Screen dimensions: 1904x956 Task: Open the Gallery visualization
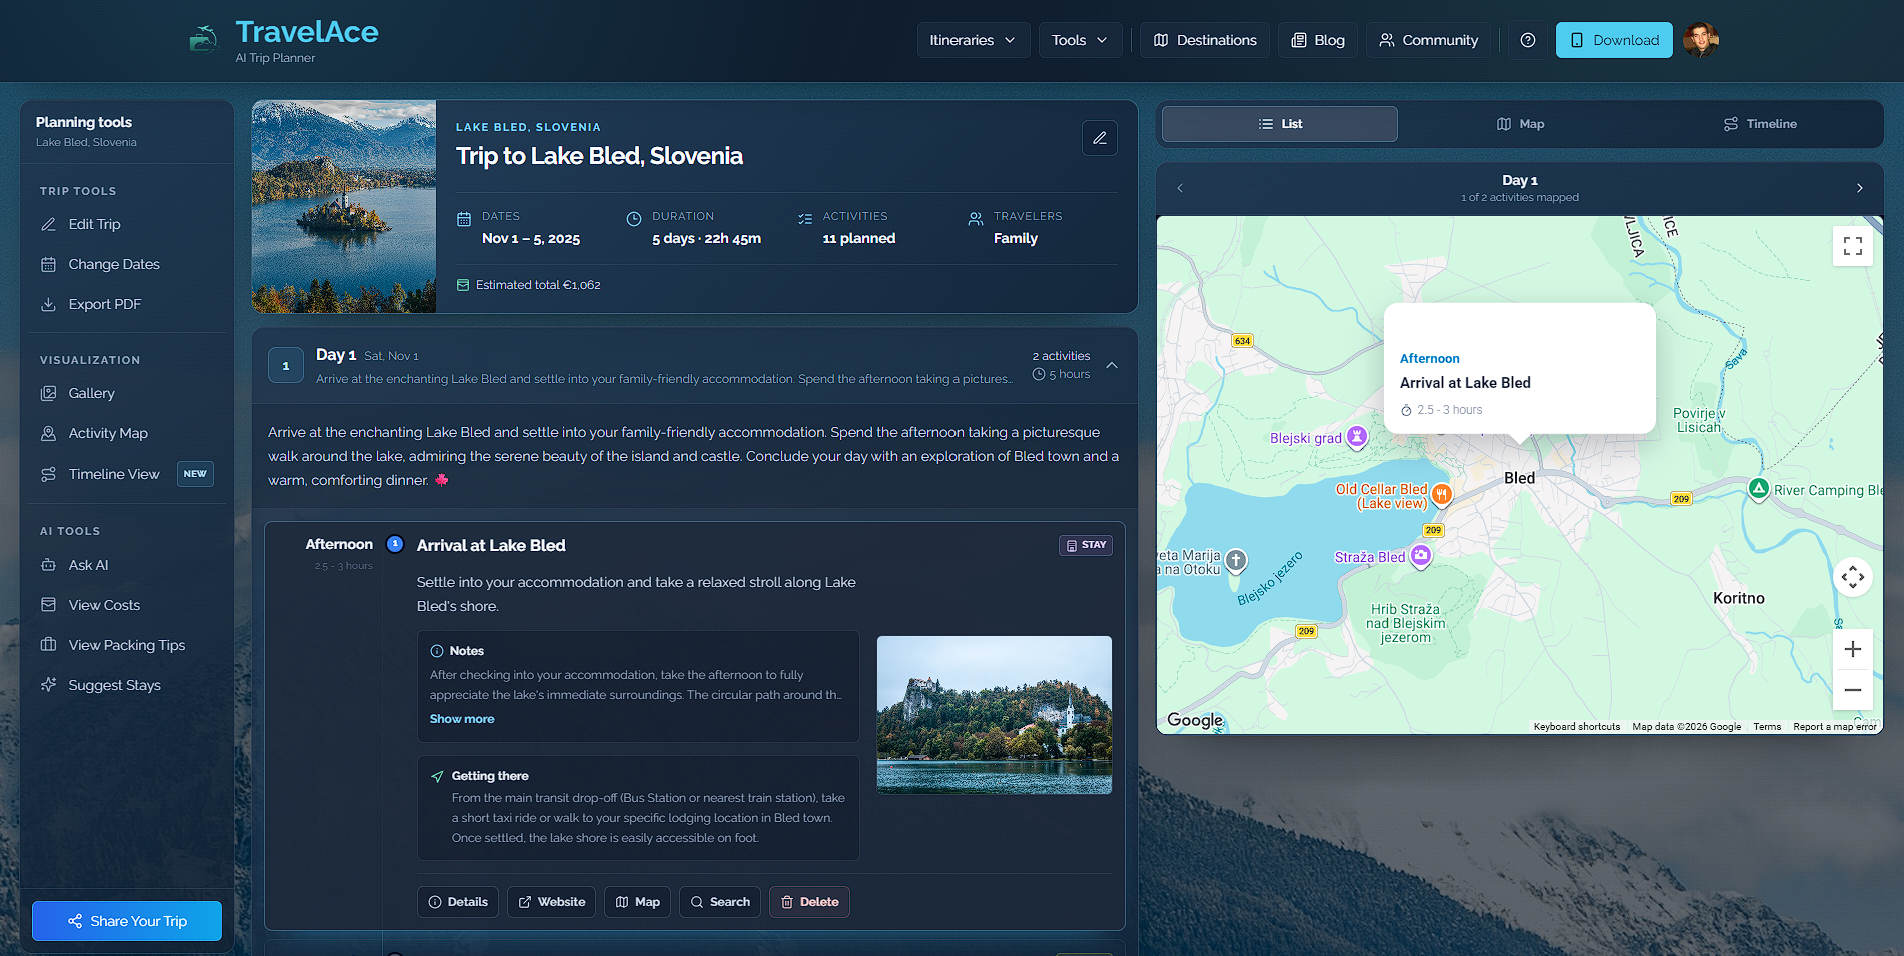coord(127,393)
